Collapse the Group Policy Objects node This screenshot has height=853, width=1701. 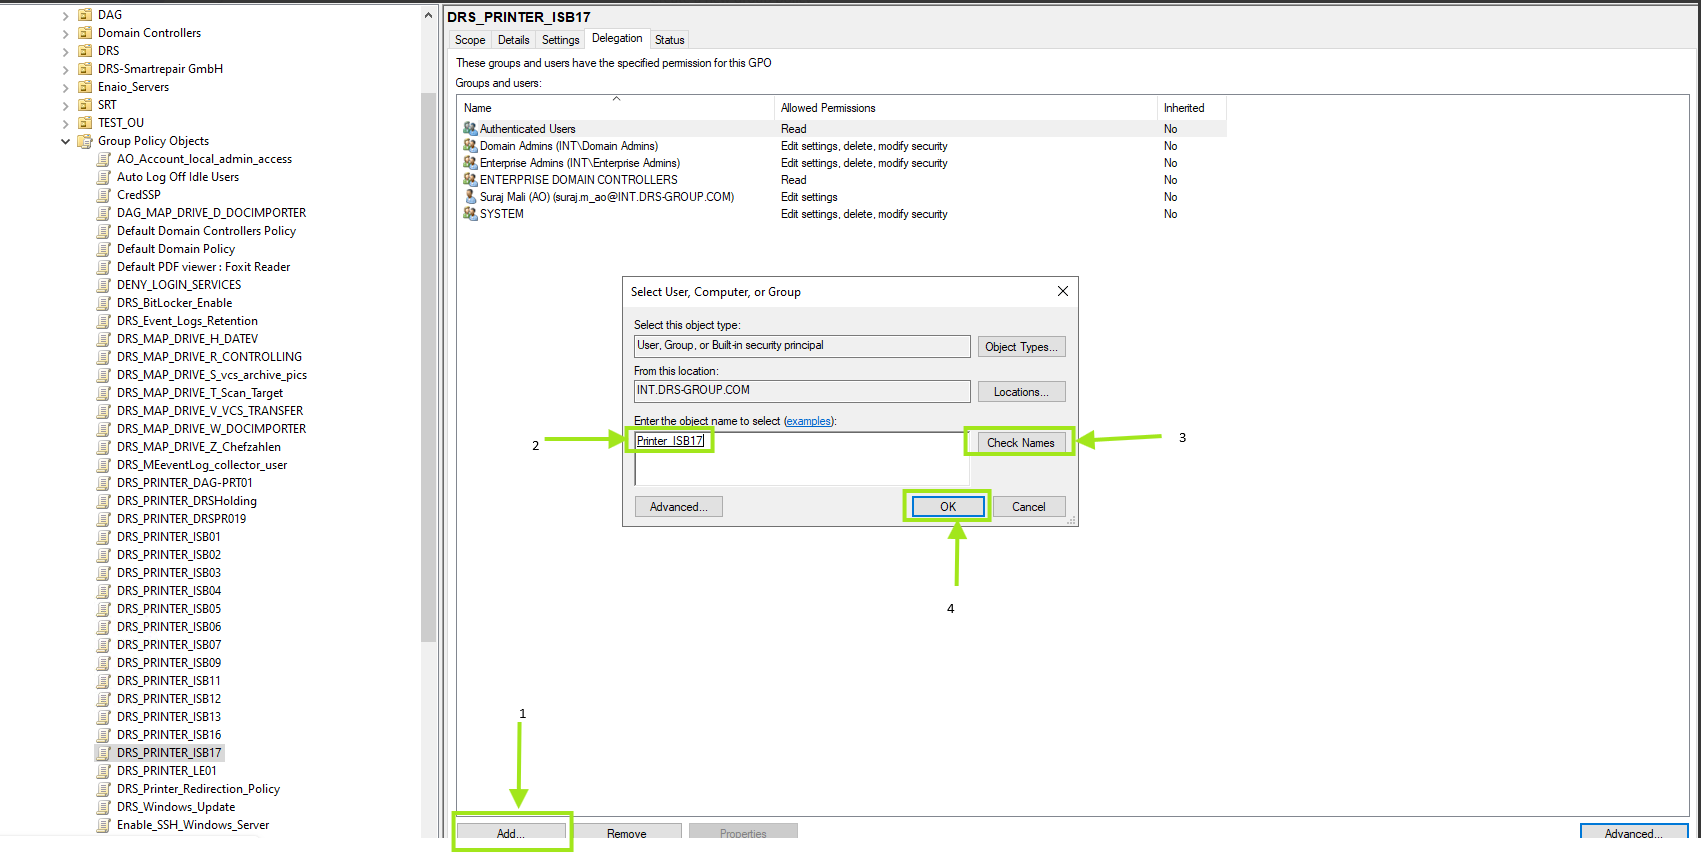click(x=66, y=141)
